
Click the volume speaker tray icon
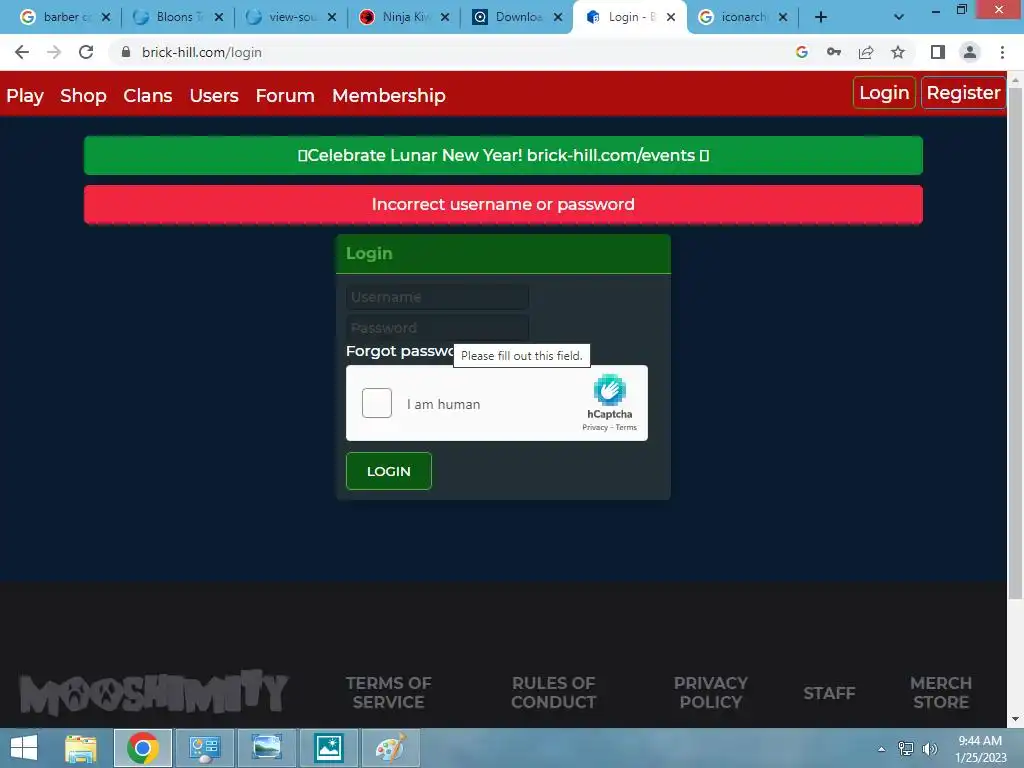929,748
